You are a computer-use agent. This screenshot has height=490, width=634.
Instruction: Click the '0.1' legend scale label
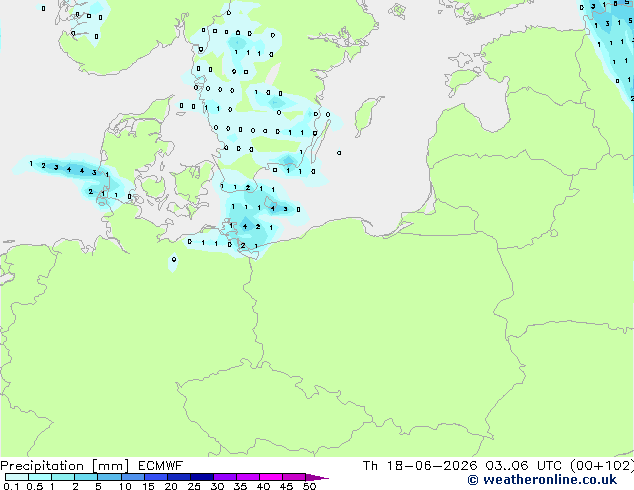point(11,486)
